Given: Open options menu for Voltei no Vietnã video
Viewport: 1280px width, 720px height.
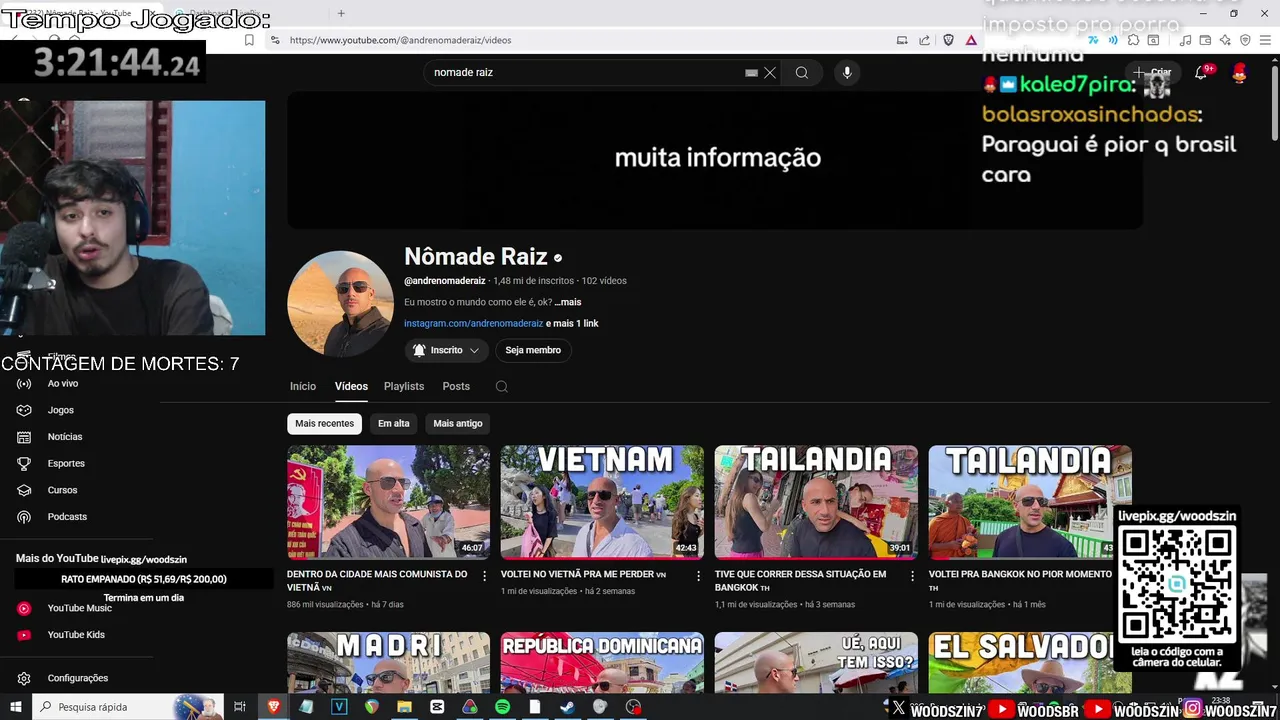Looking at the screenshot, I should [x=699, y=576].
